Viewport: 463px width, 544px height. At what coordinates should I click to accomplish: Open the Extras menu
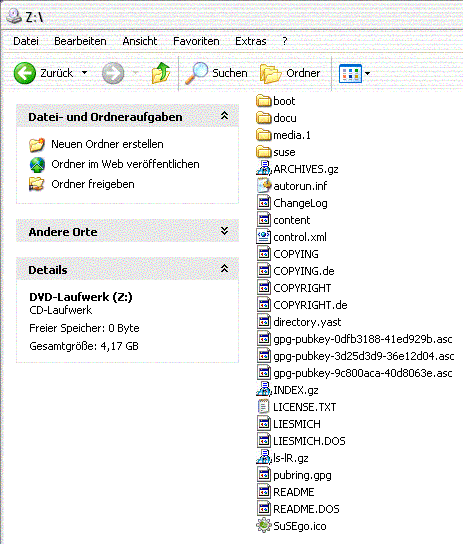(x=251, y=41)
